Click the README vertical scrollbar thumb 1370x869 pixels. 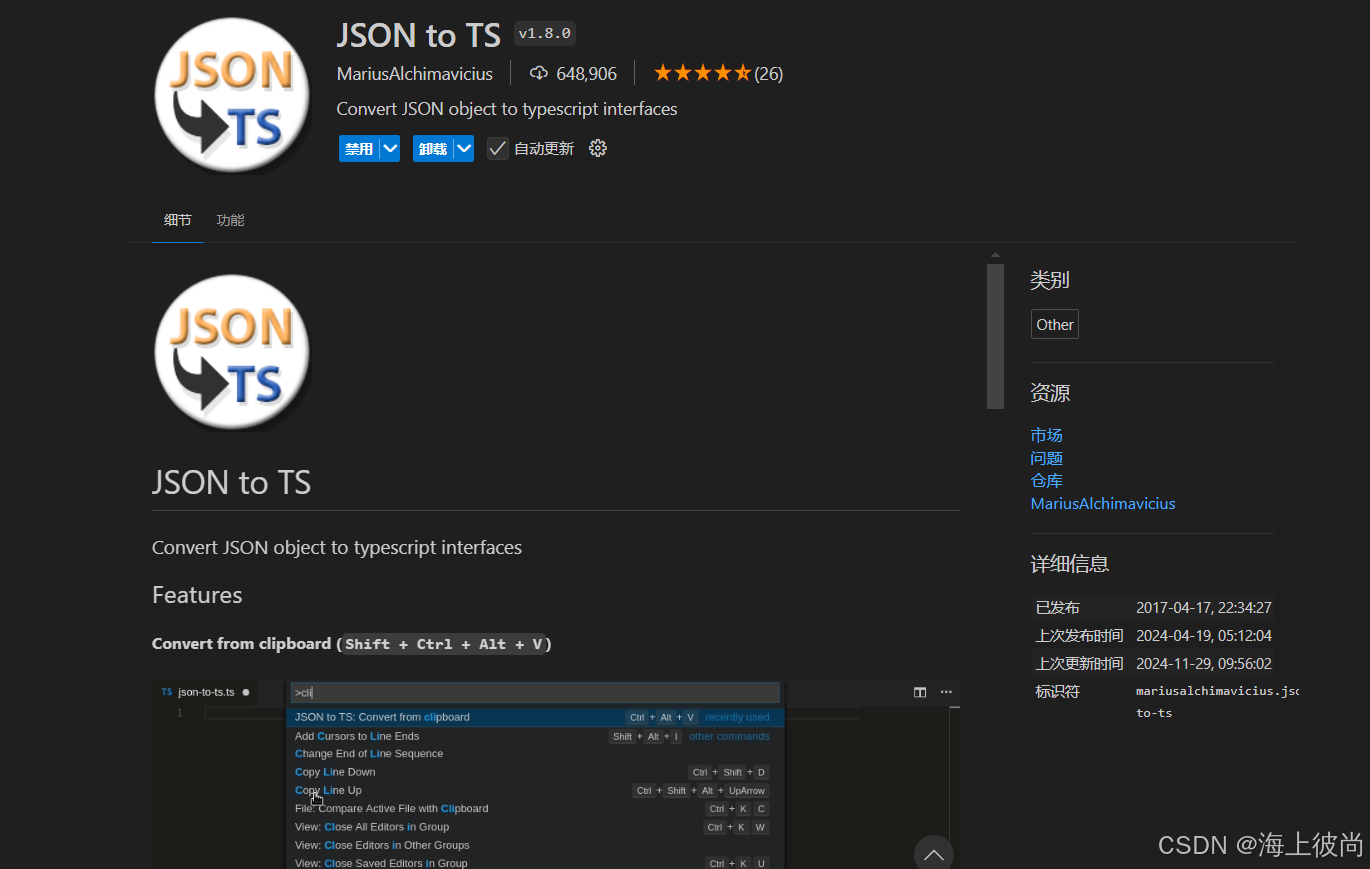pos(995,336)
